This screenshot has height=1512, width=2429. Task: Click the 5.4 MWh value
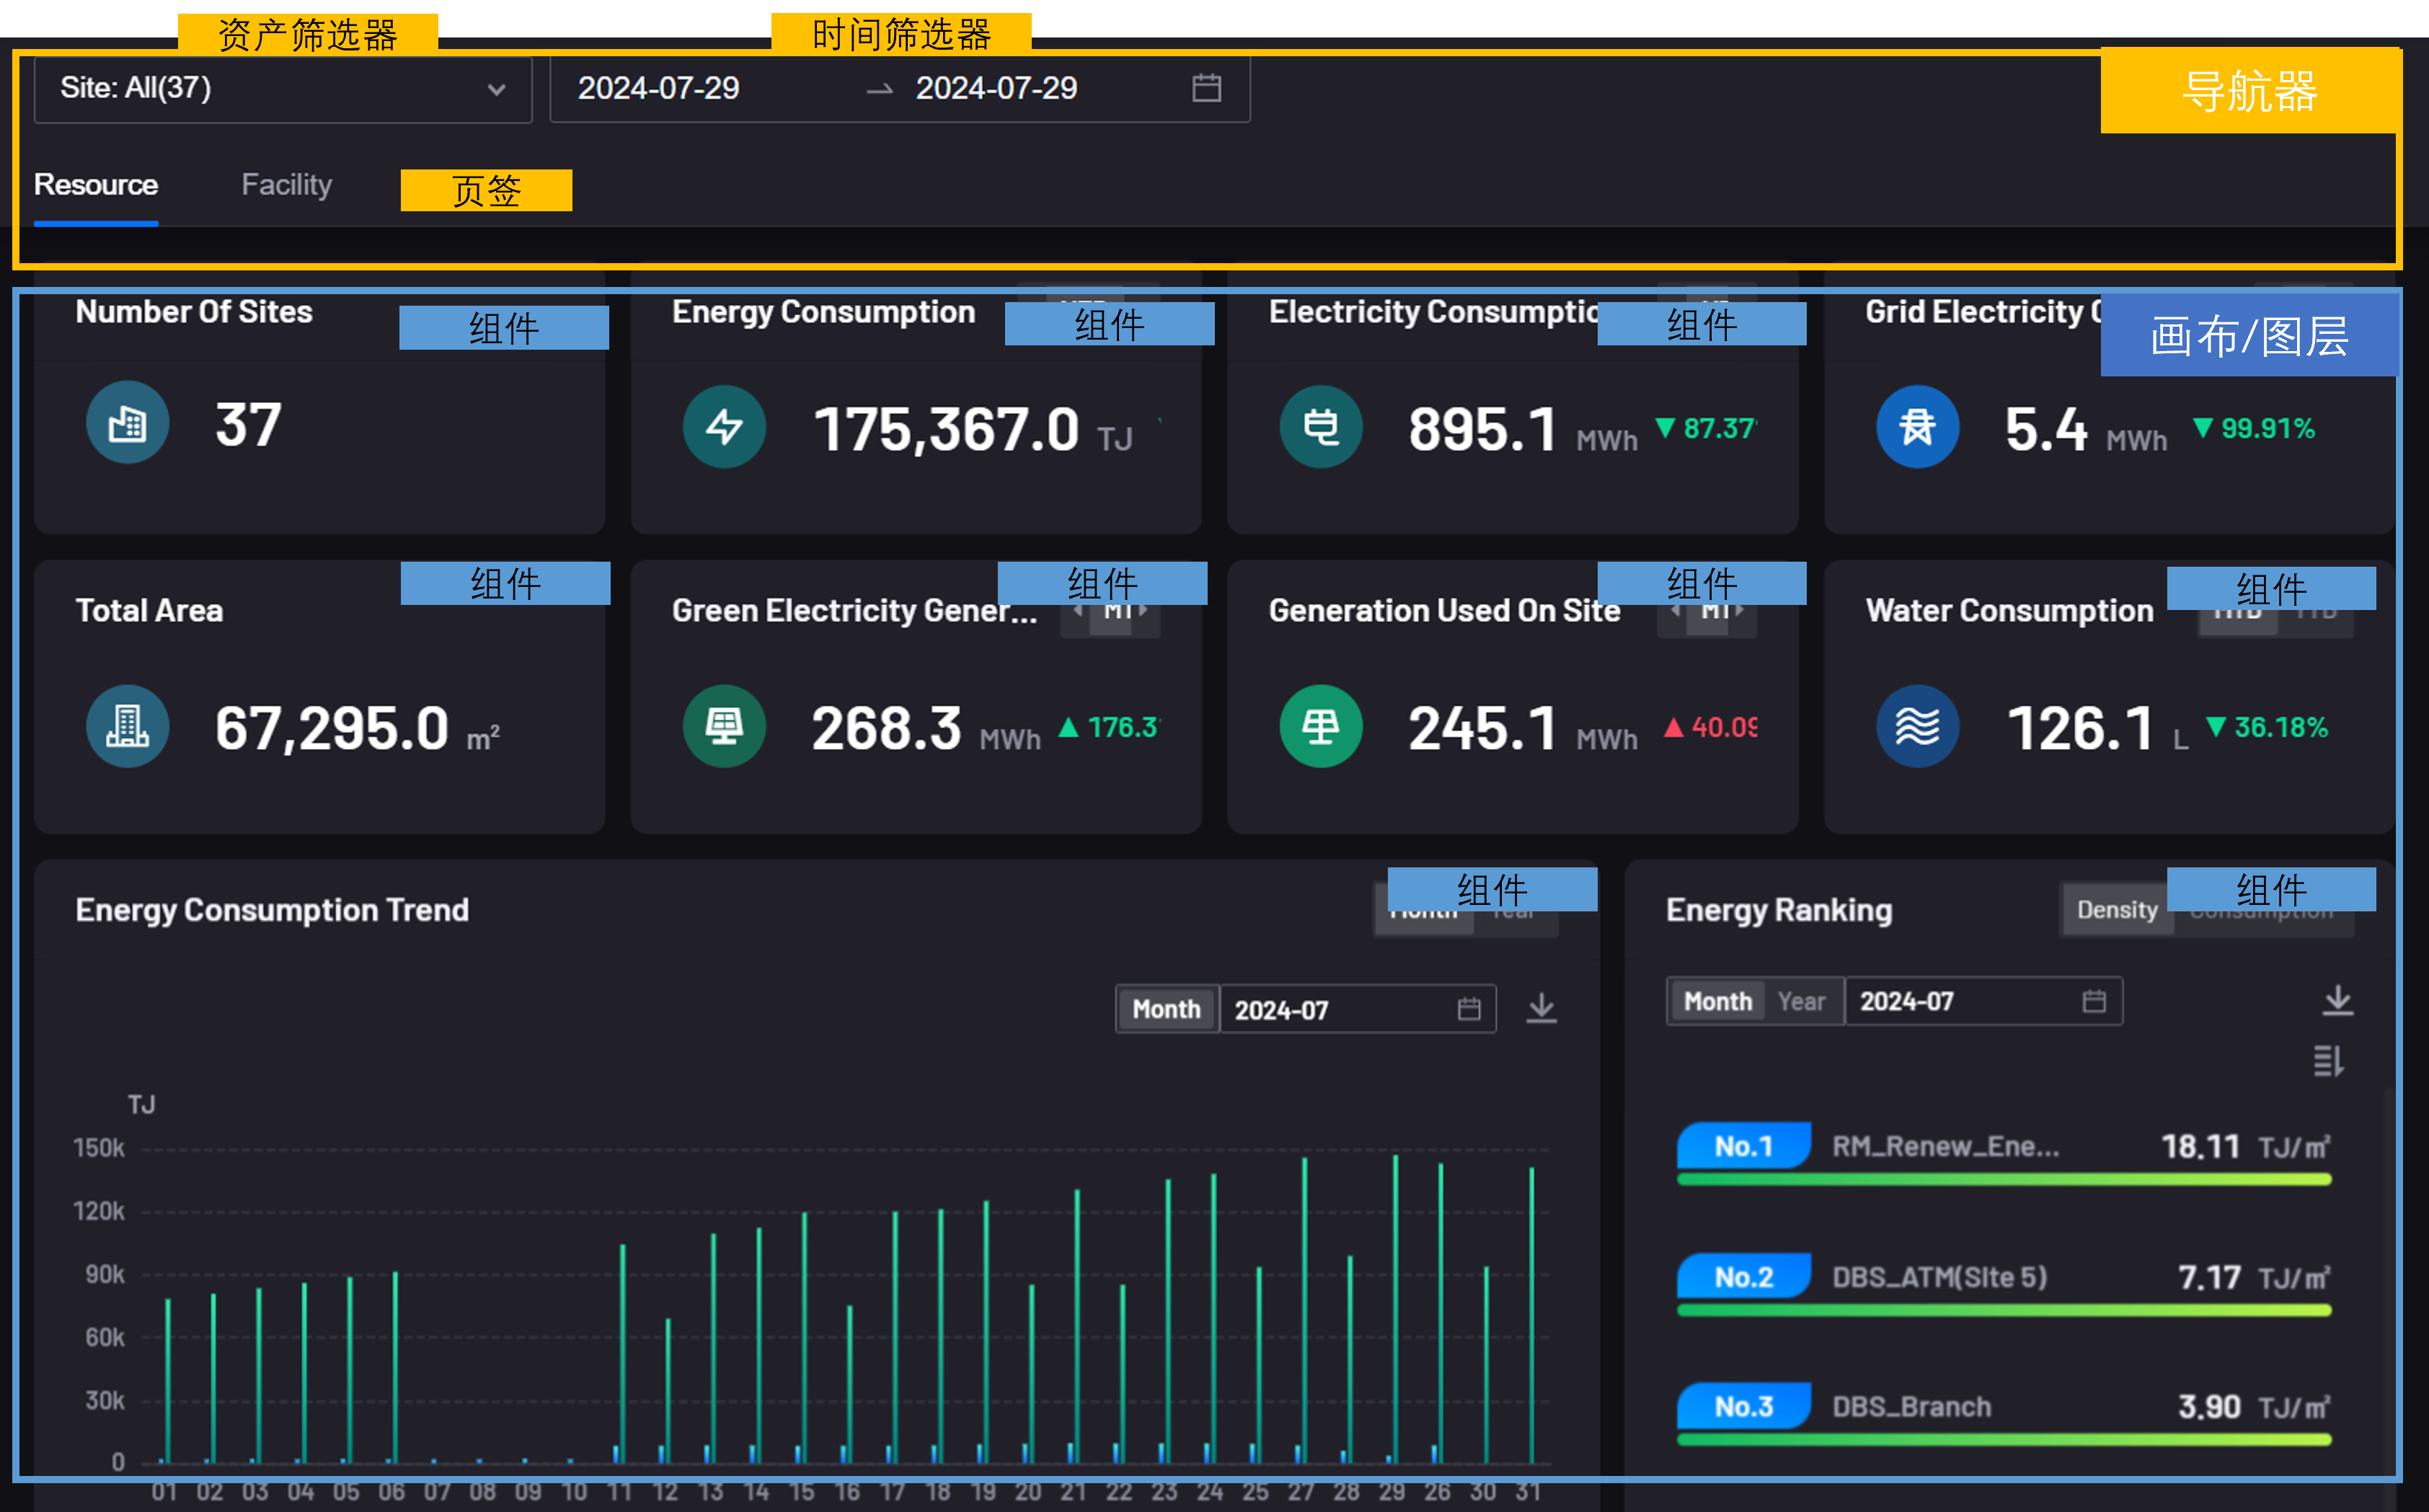[2086, 430]
